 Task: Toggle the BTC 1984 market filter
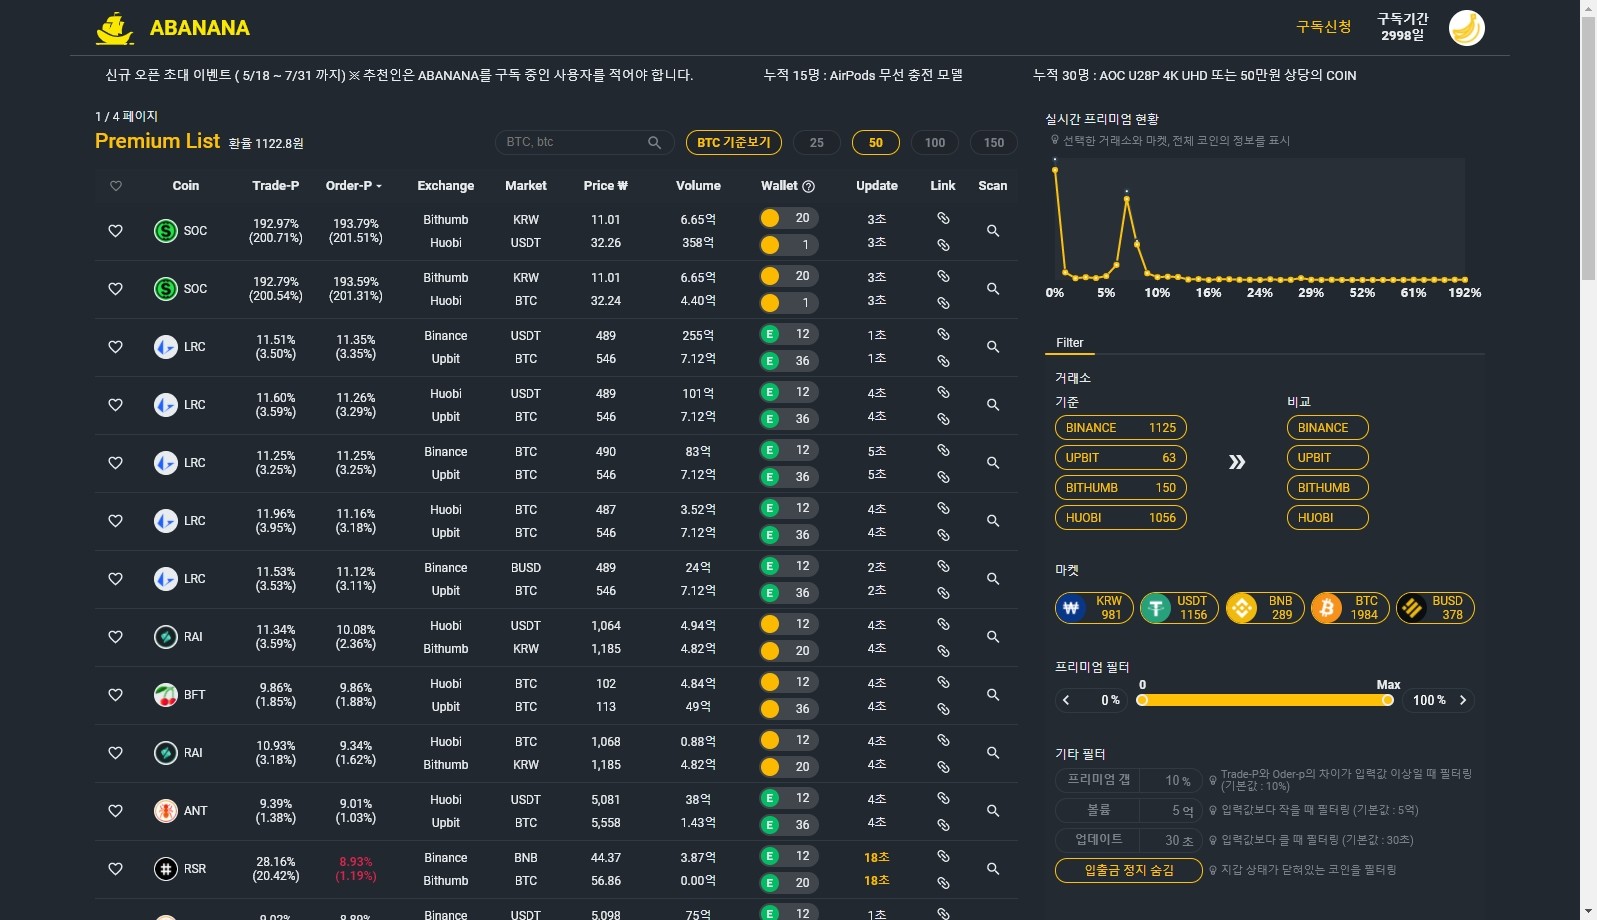coord(1350,608)
